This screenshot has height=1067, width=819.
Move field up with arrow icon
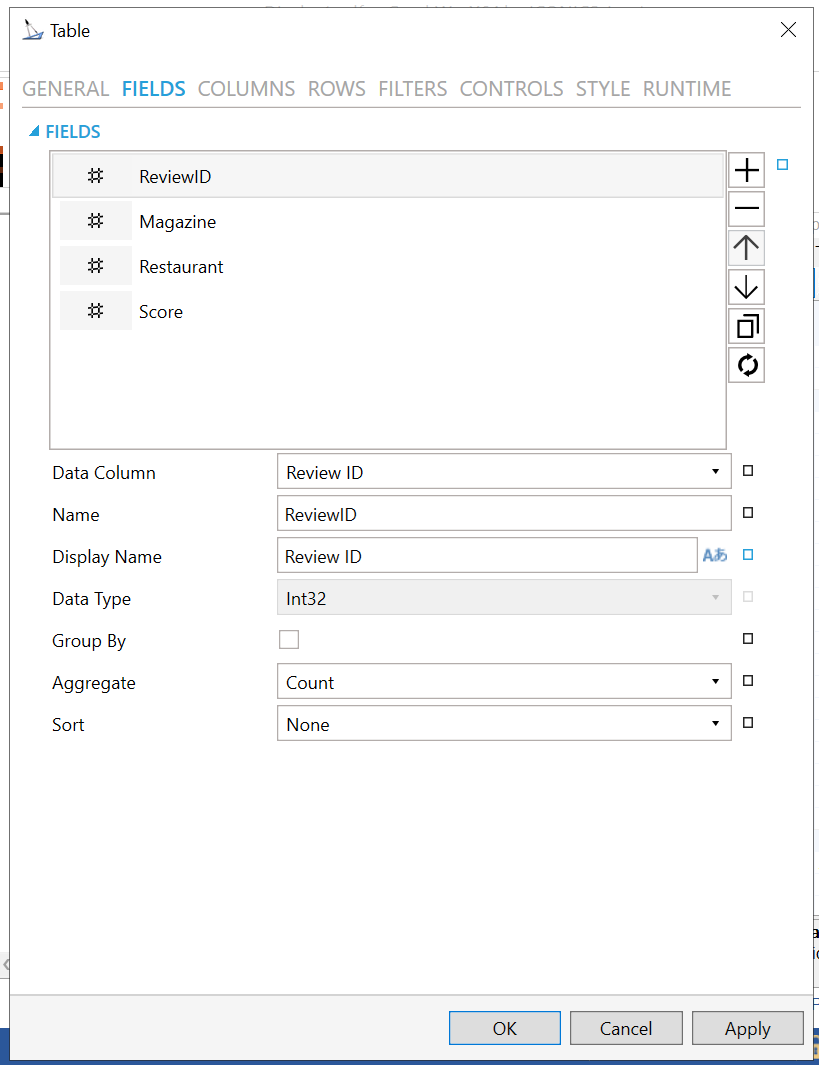coord(746,248)
